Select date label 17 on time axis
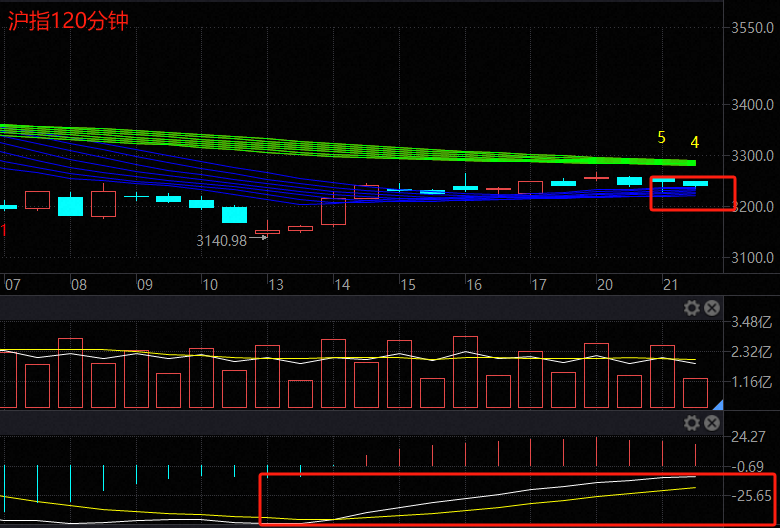The width and height of the screenshot is (780, 528). coord(539,285)
